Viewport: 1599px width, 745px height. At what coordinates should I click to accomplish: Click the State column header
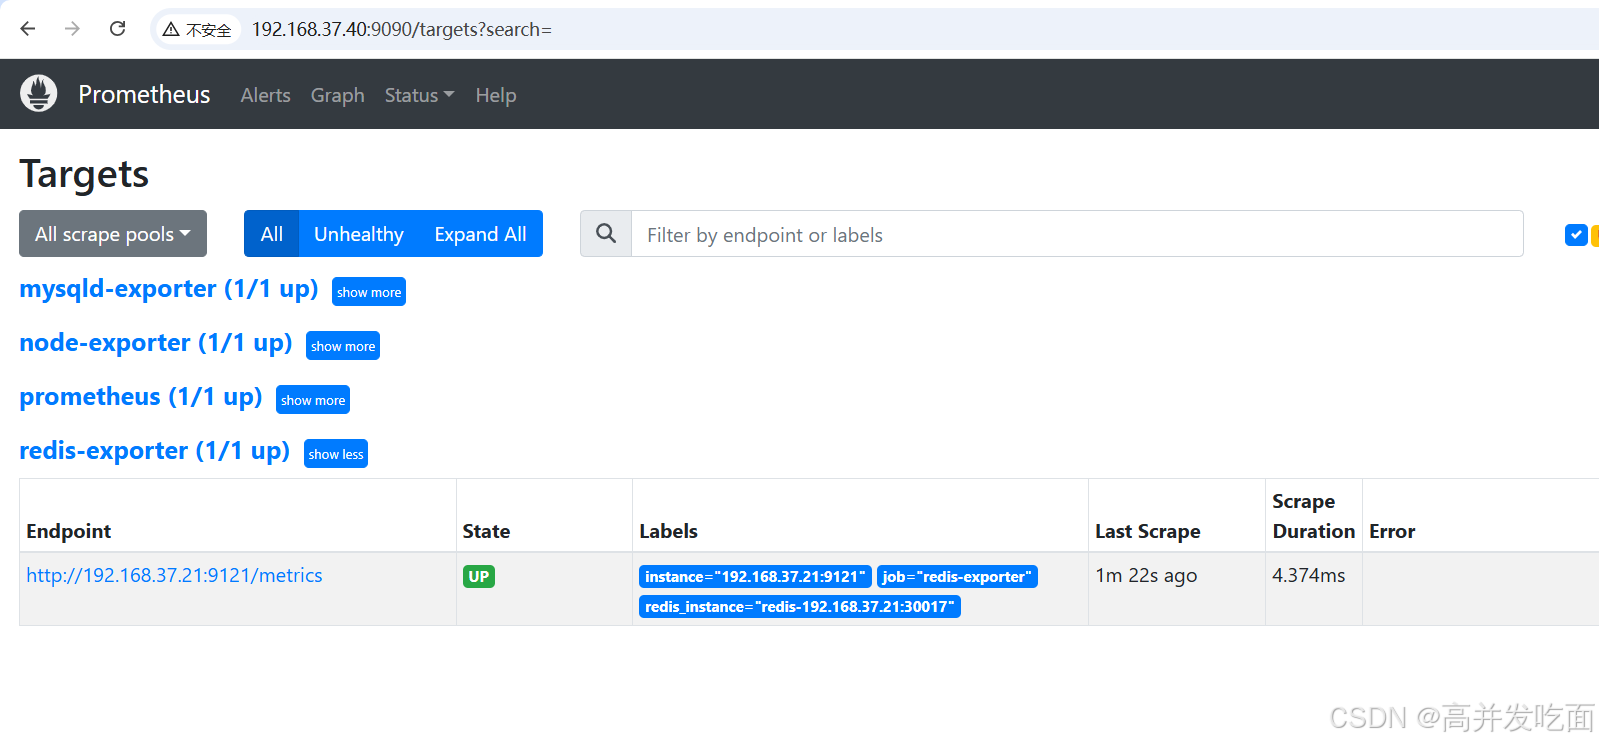[x=486, y=531]
